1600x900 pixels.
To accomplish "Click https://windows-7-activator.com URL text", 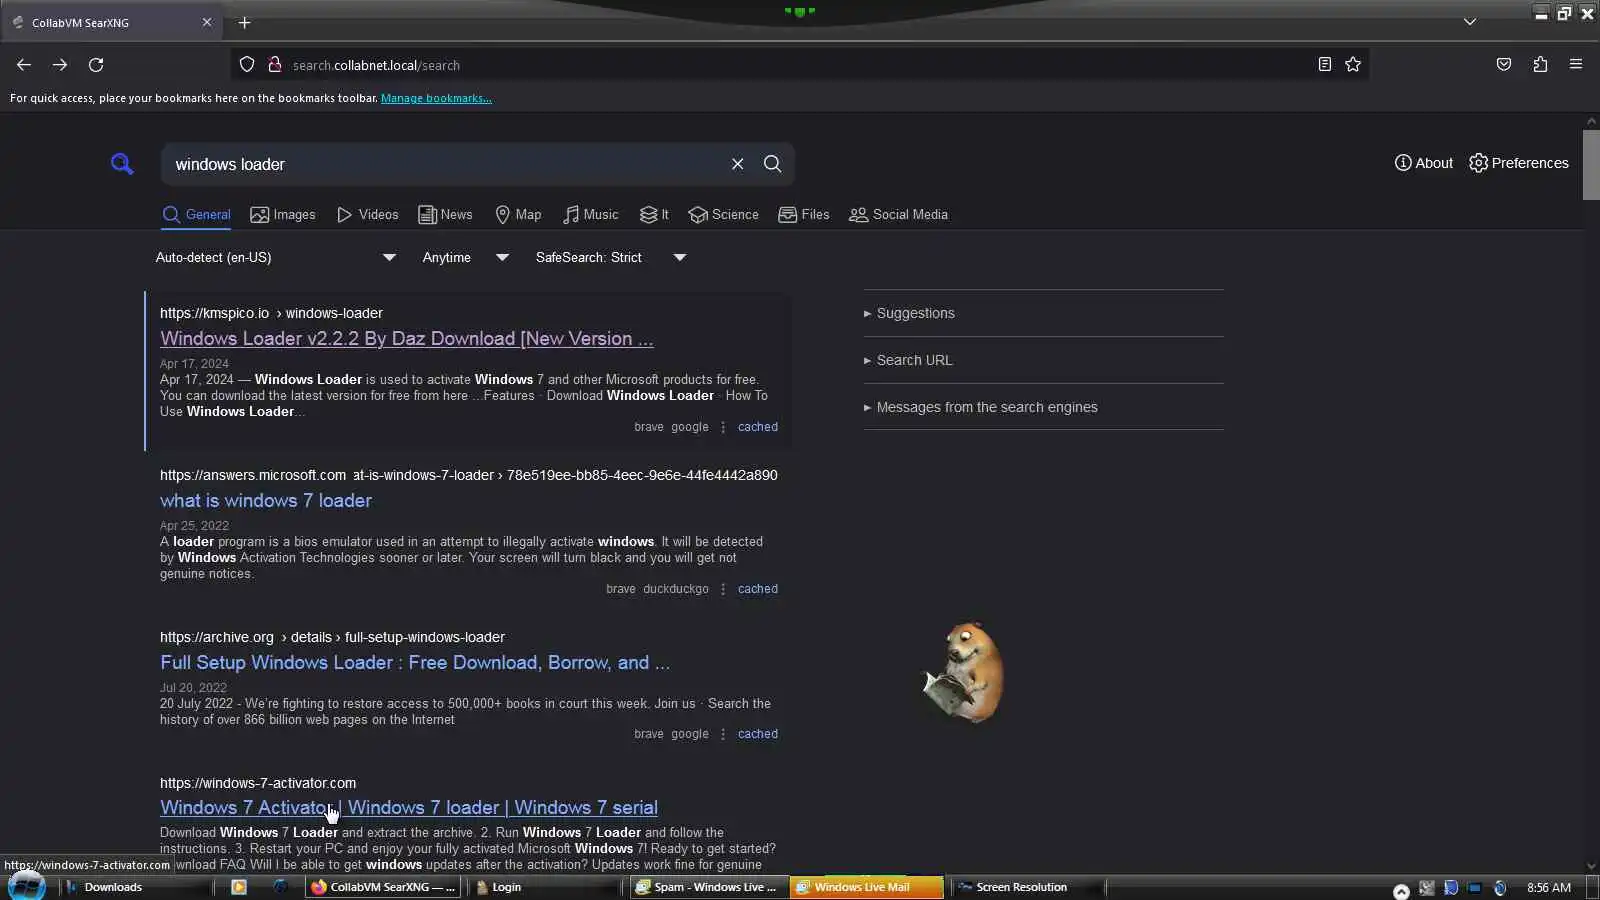I will [258, 783].
